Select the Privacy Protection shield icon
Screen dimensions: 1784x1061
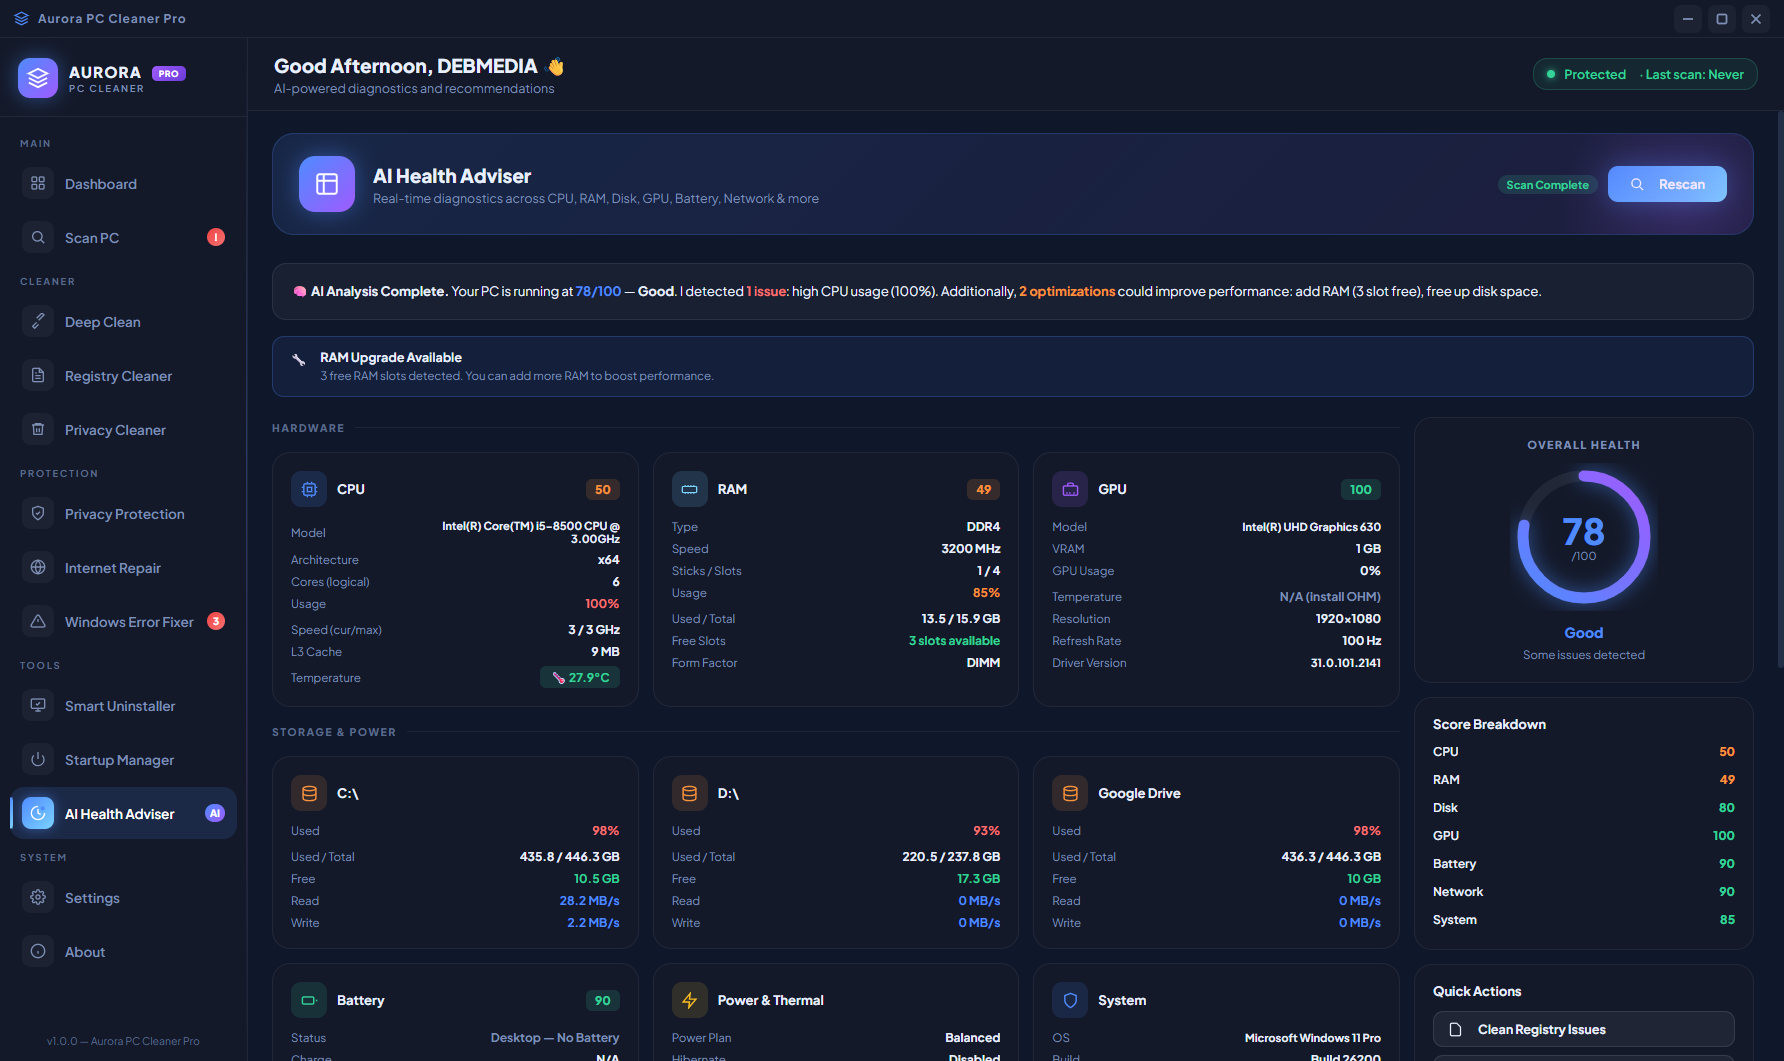pyautogui.click(x=38, y=514)
